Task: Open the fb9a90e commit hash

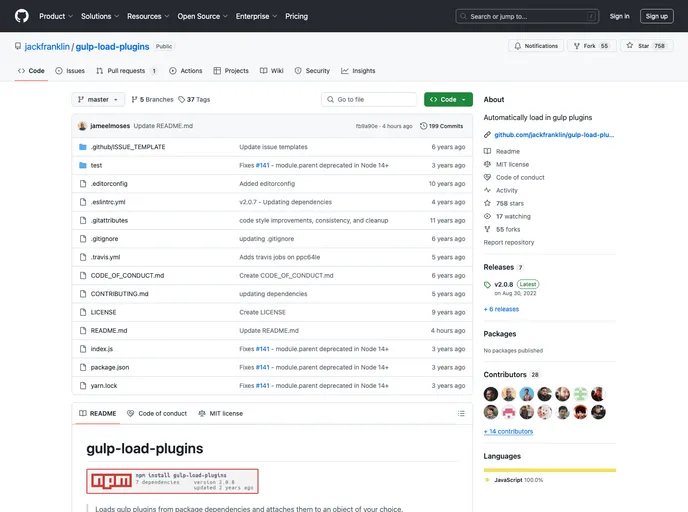Action: tap(366, 126)
